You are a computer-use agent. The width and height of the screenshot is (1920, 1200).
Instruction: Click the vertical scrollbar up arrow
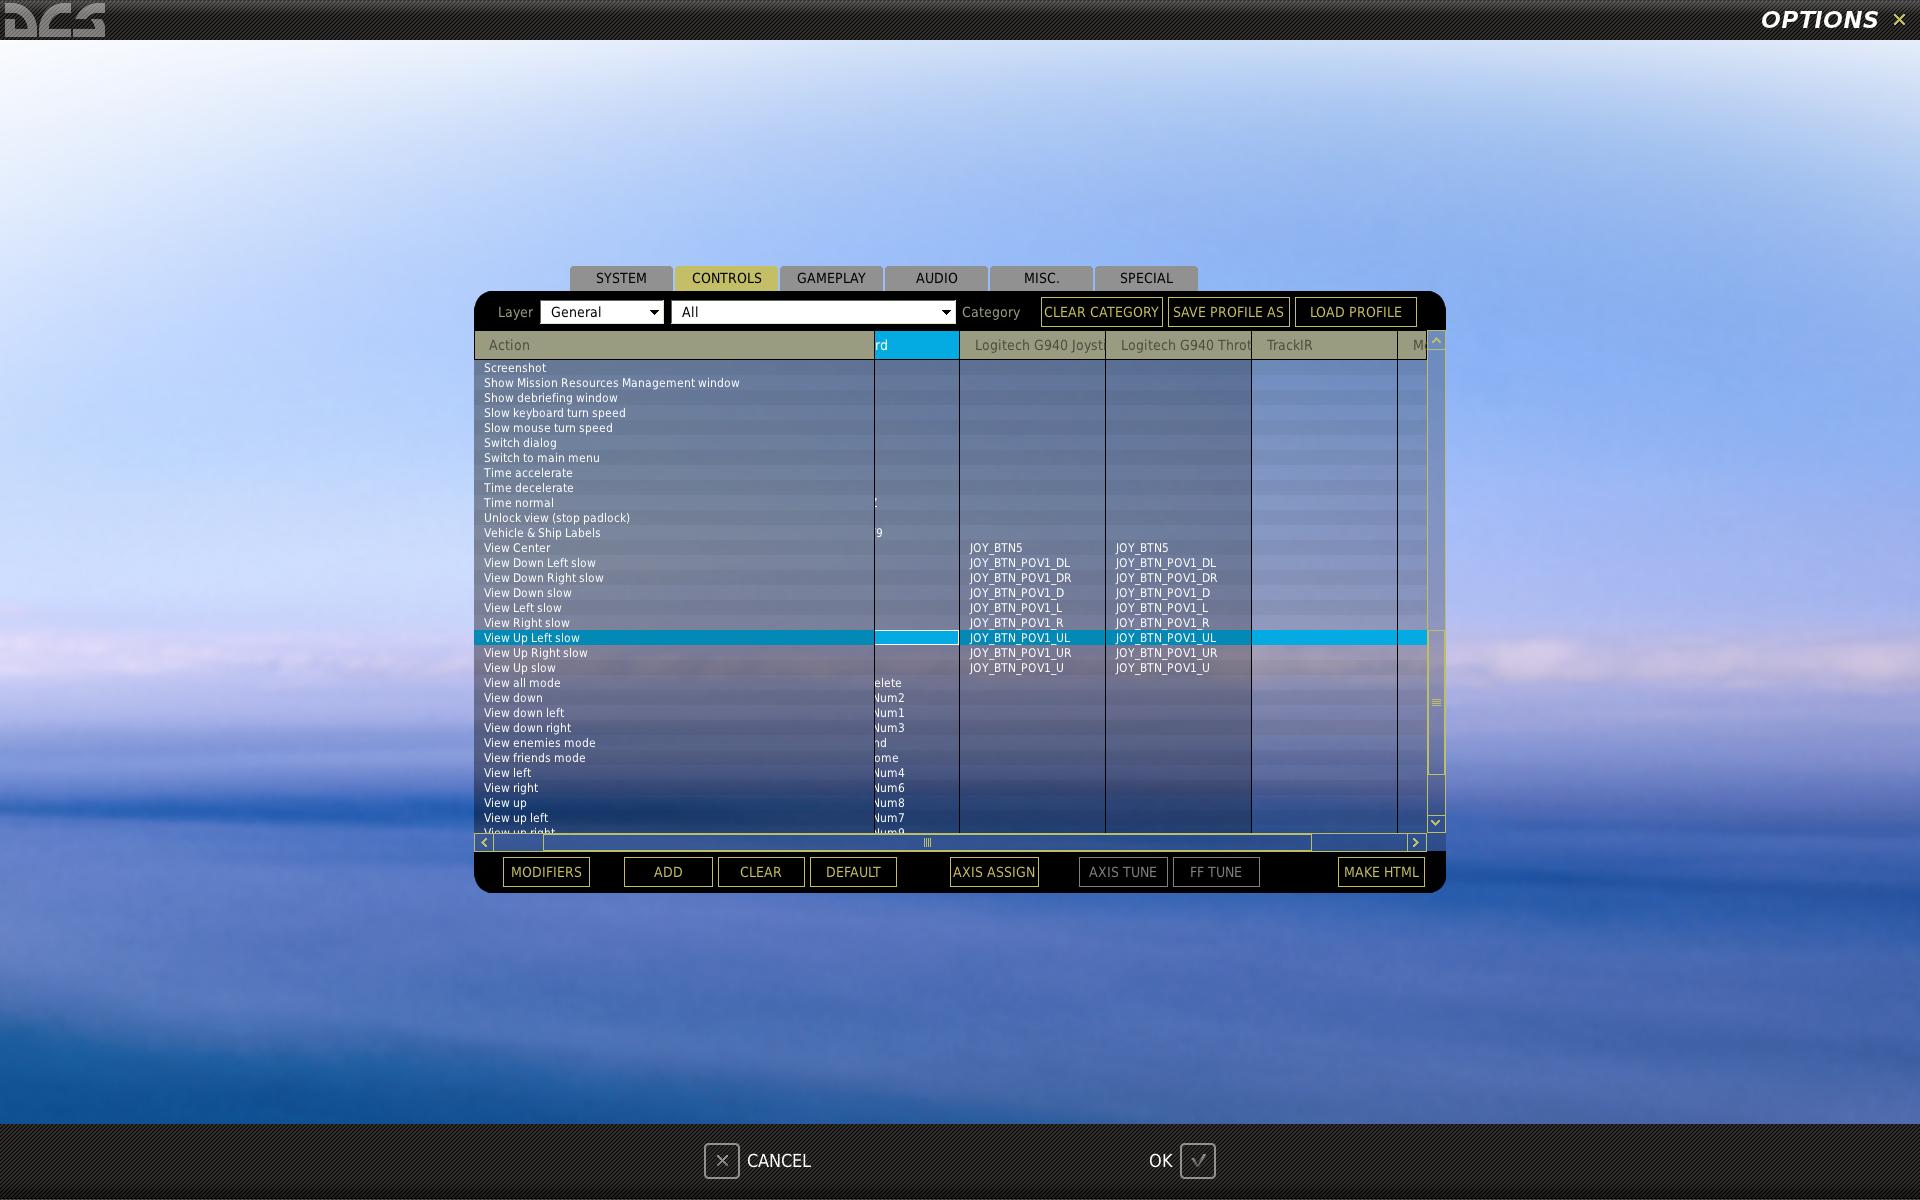coord(1436,341)
